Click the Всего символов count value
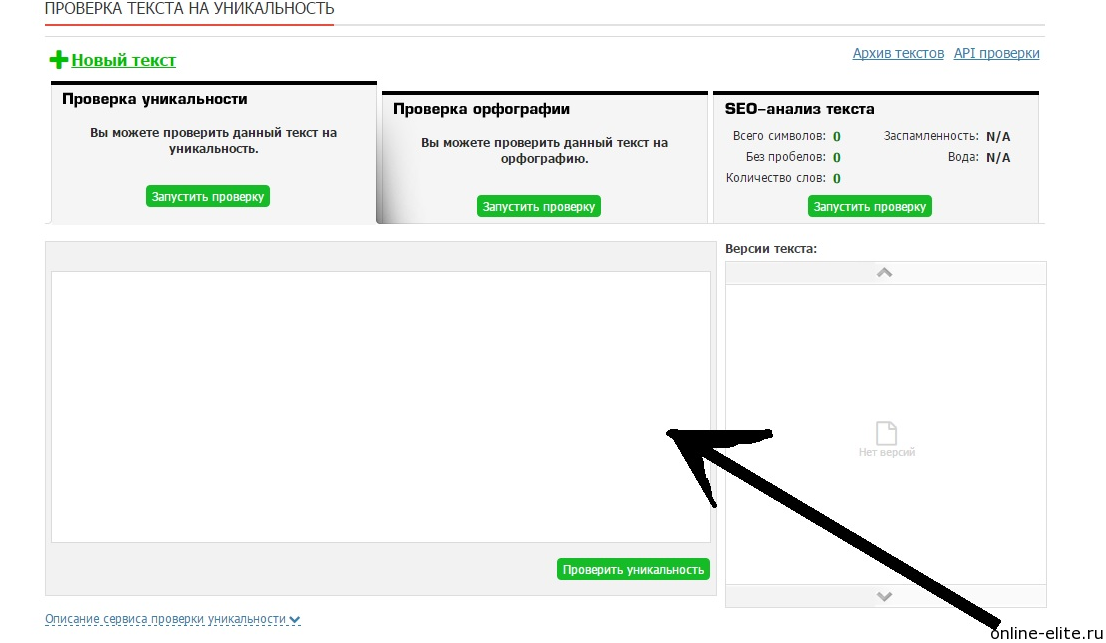 (836, 136)
